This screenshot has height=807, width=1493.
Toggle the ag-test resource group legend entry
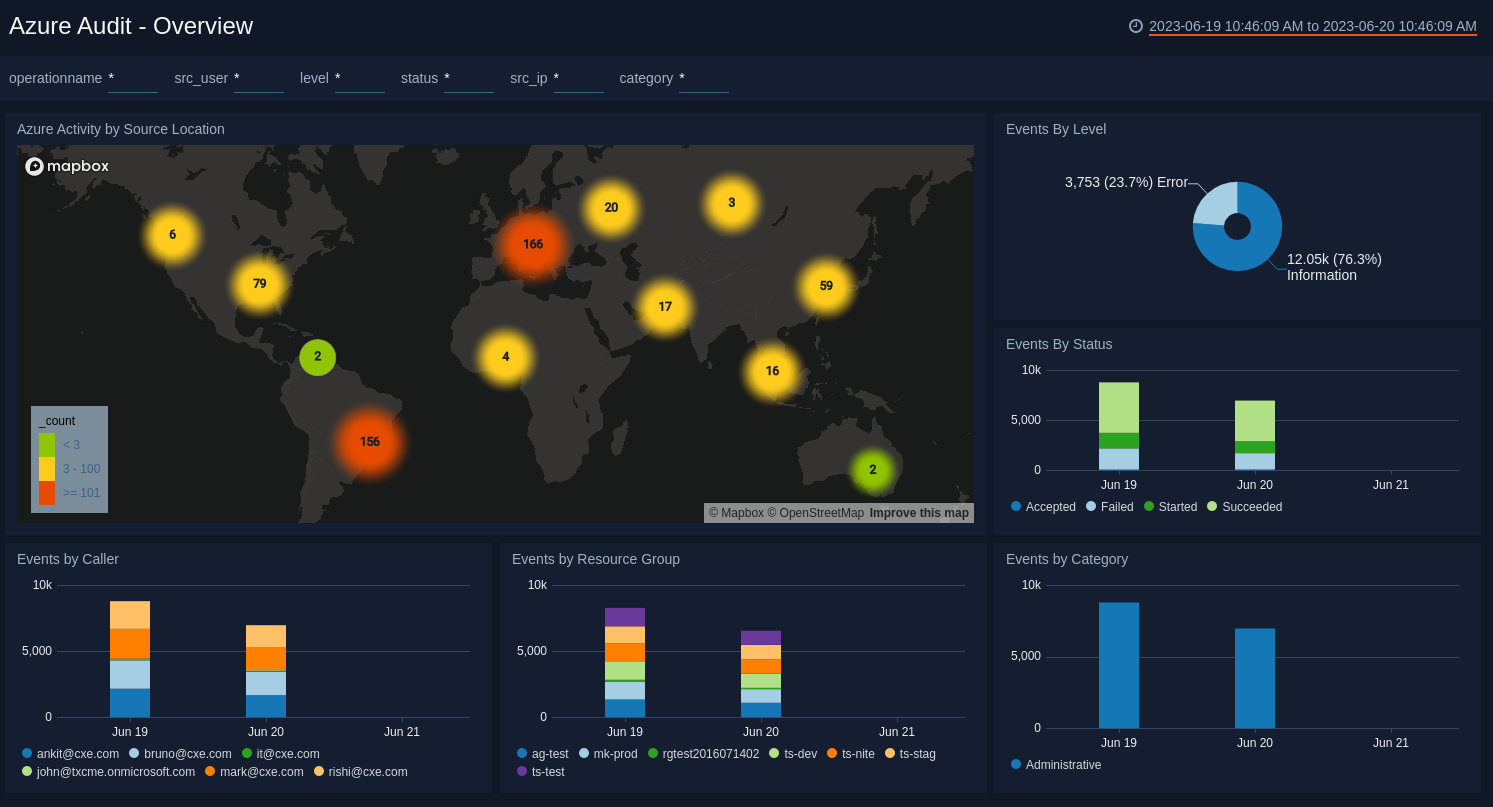pos(542,754)
